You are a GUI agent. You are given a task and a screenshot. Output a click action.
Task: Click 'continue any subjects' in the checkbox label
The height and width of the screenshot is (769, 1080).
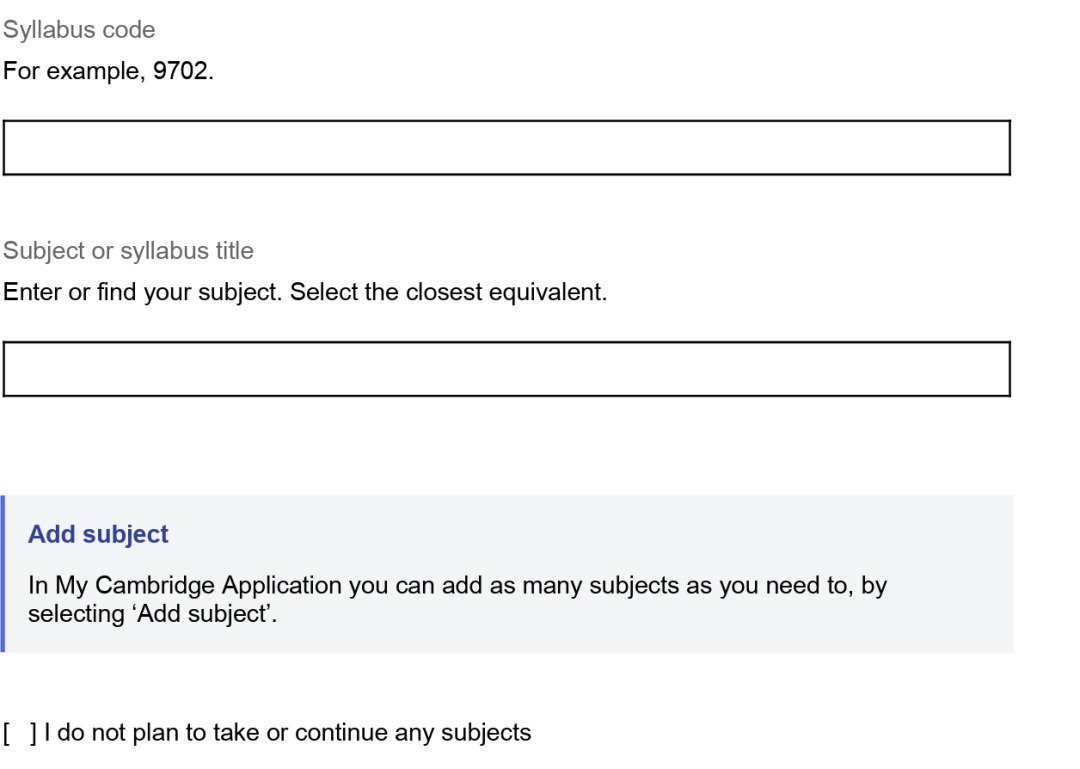413,733
